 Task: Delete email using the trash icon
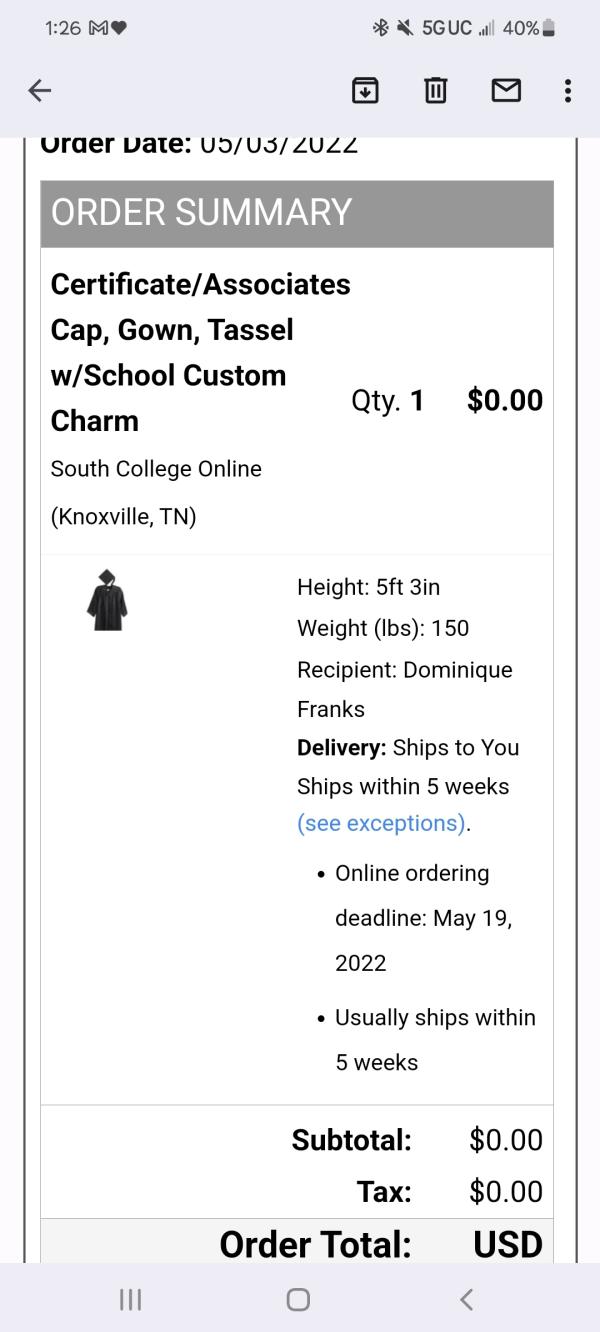435,91
